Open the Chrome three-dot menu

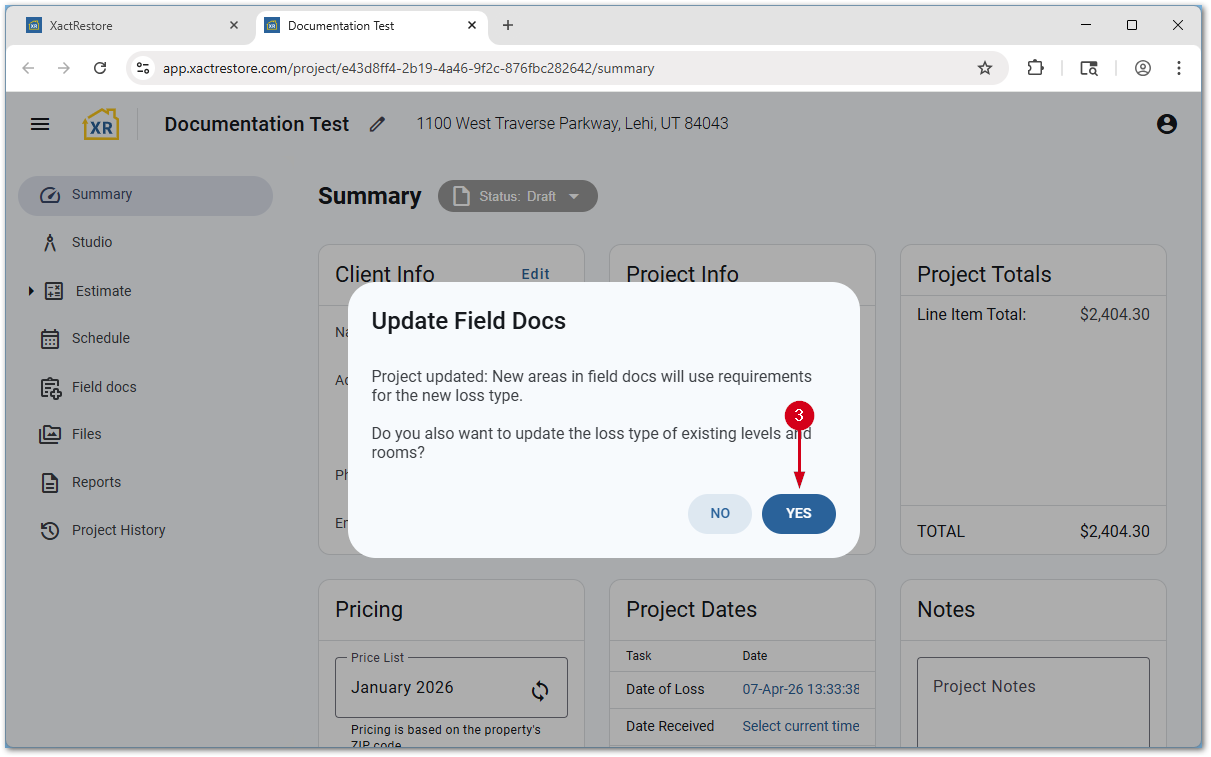tap(1179, 68)
